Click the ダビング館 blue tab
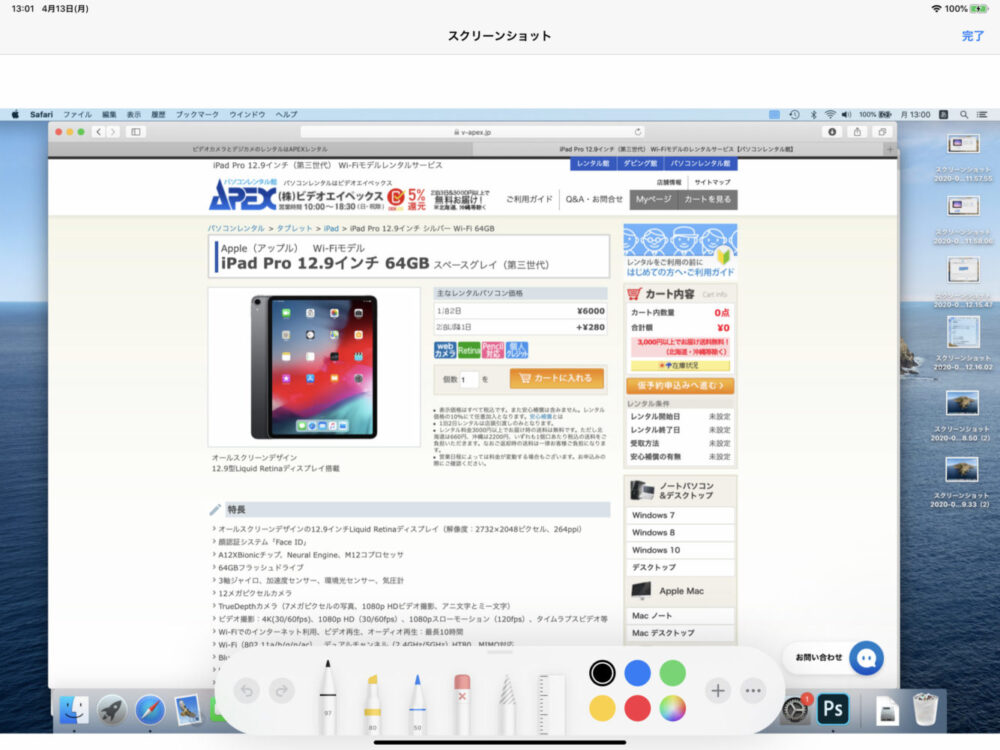This screenshot has height=750, width=1000. 640,164
